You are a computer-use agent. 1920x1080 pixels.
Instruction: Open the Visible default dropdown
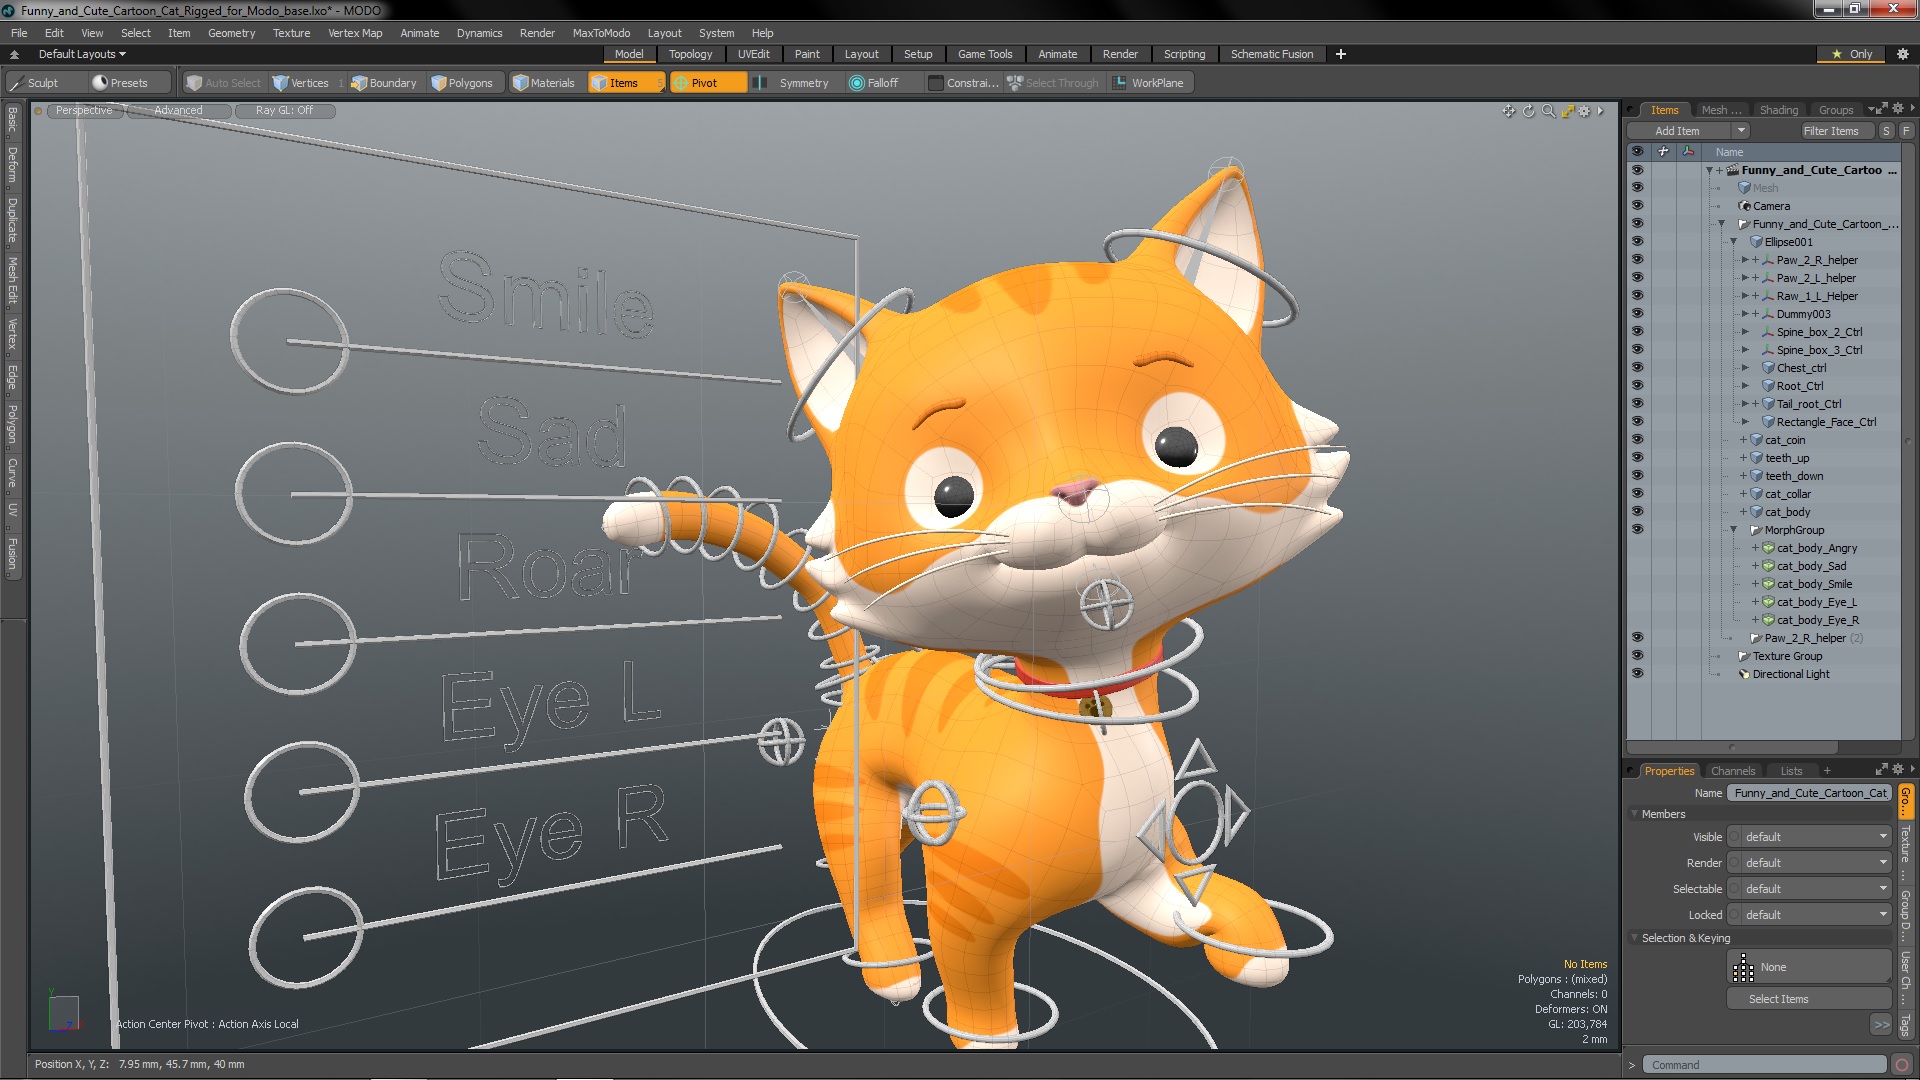tap(1811, 837)
